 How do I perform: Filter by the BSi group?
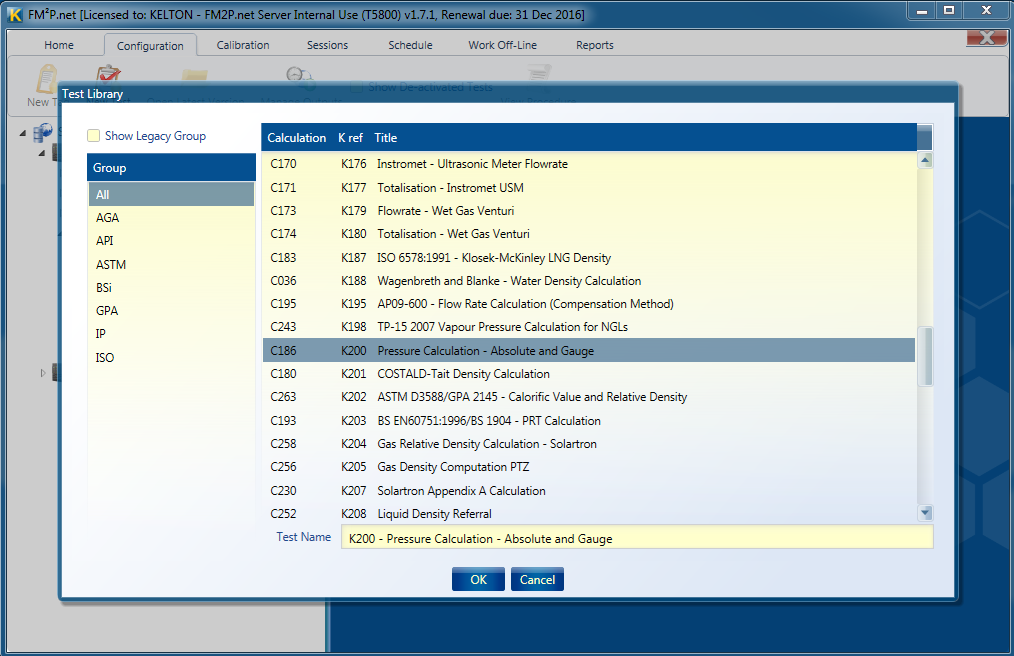click(171, 287)
